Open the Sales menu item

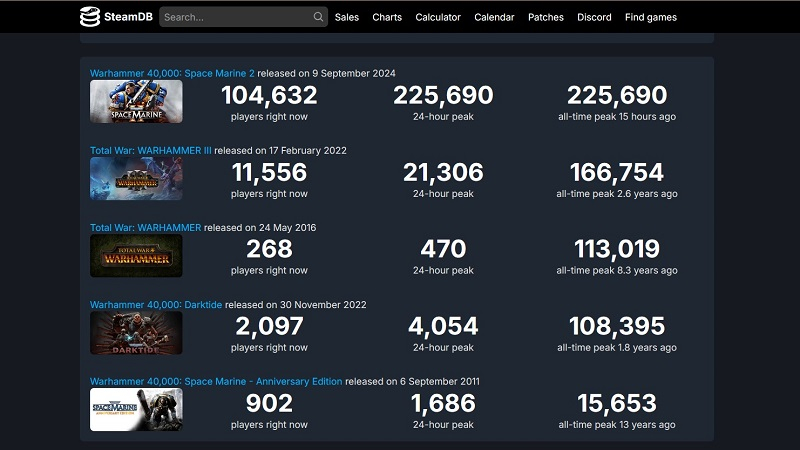coord(347,17)
